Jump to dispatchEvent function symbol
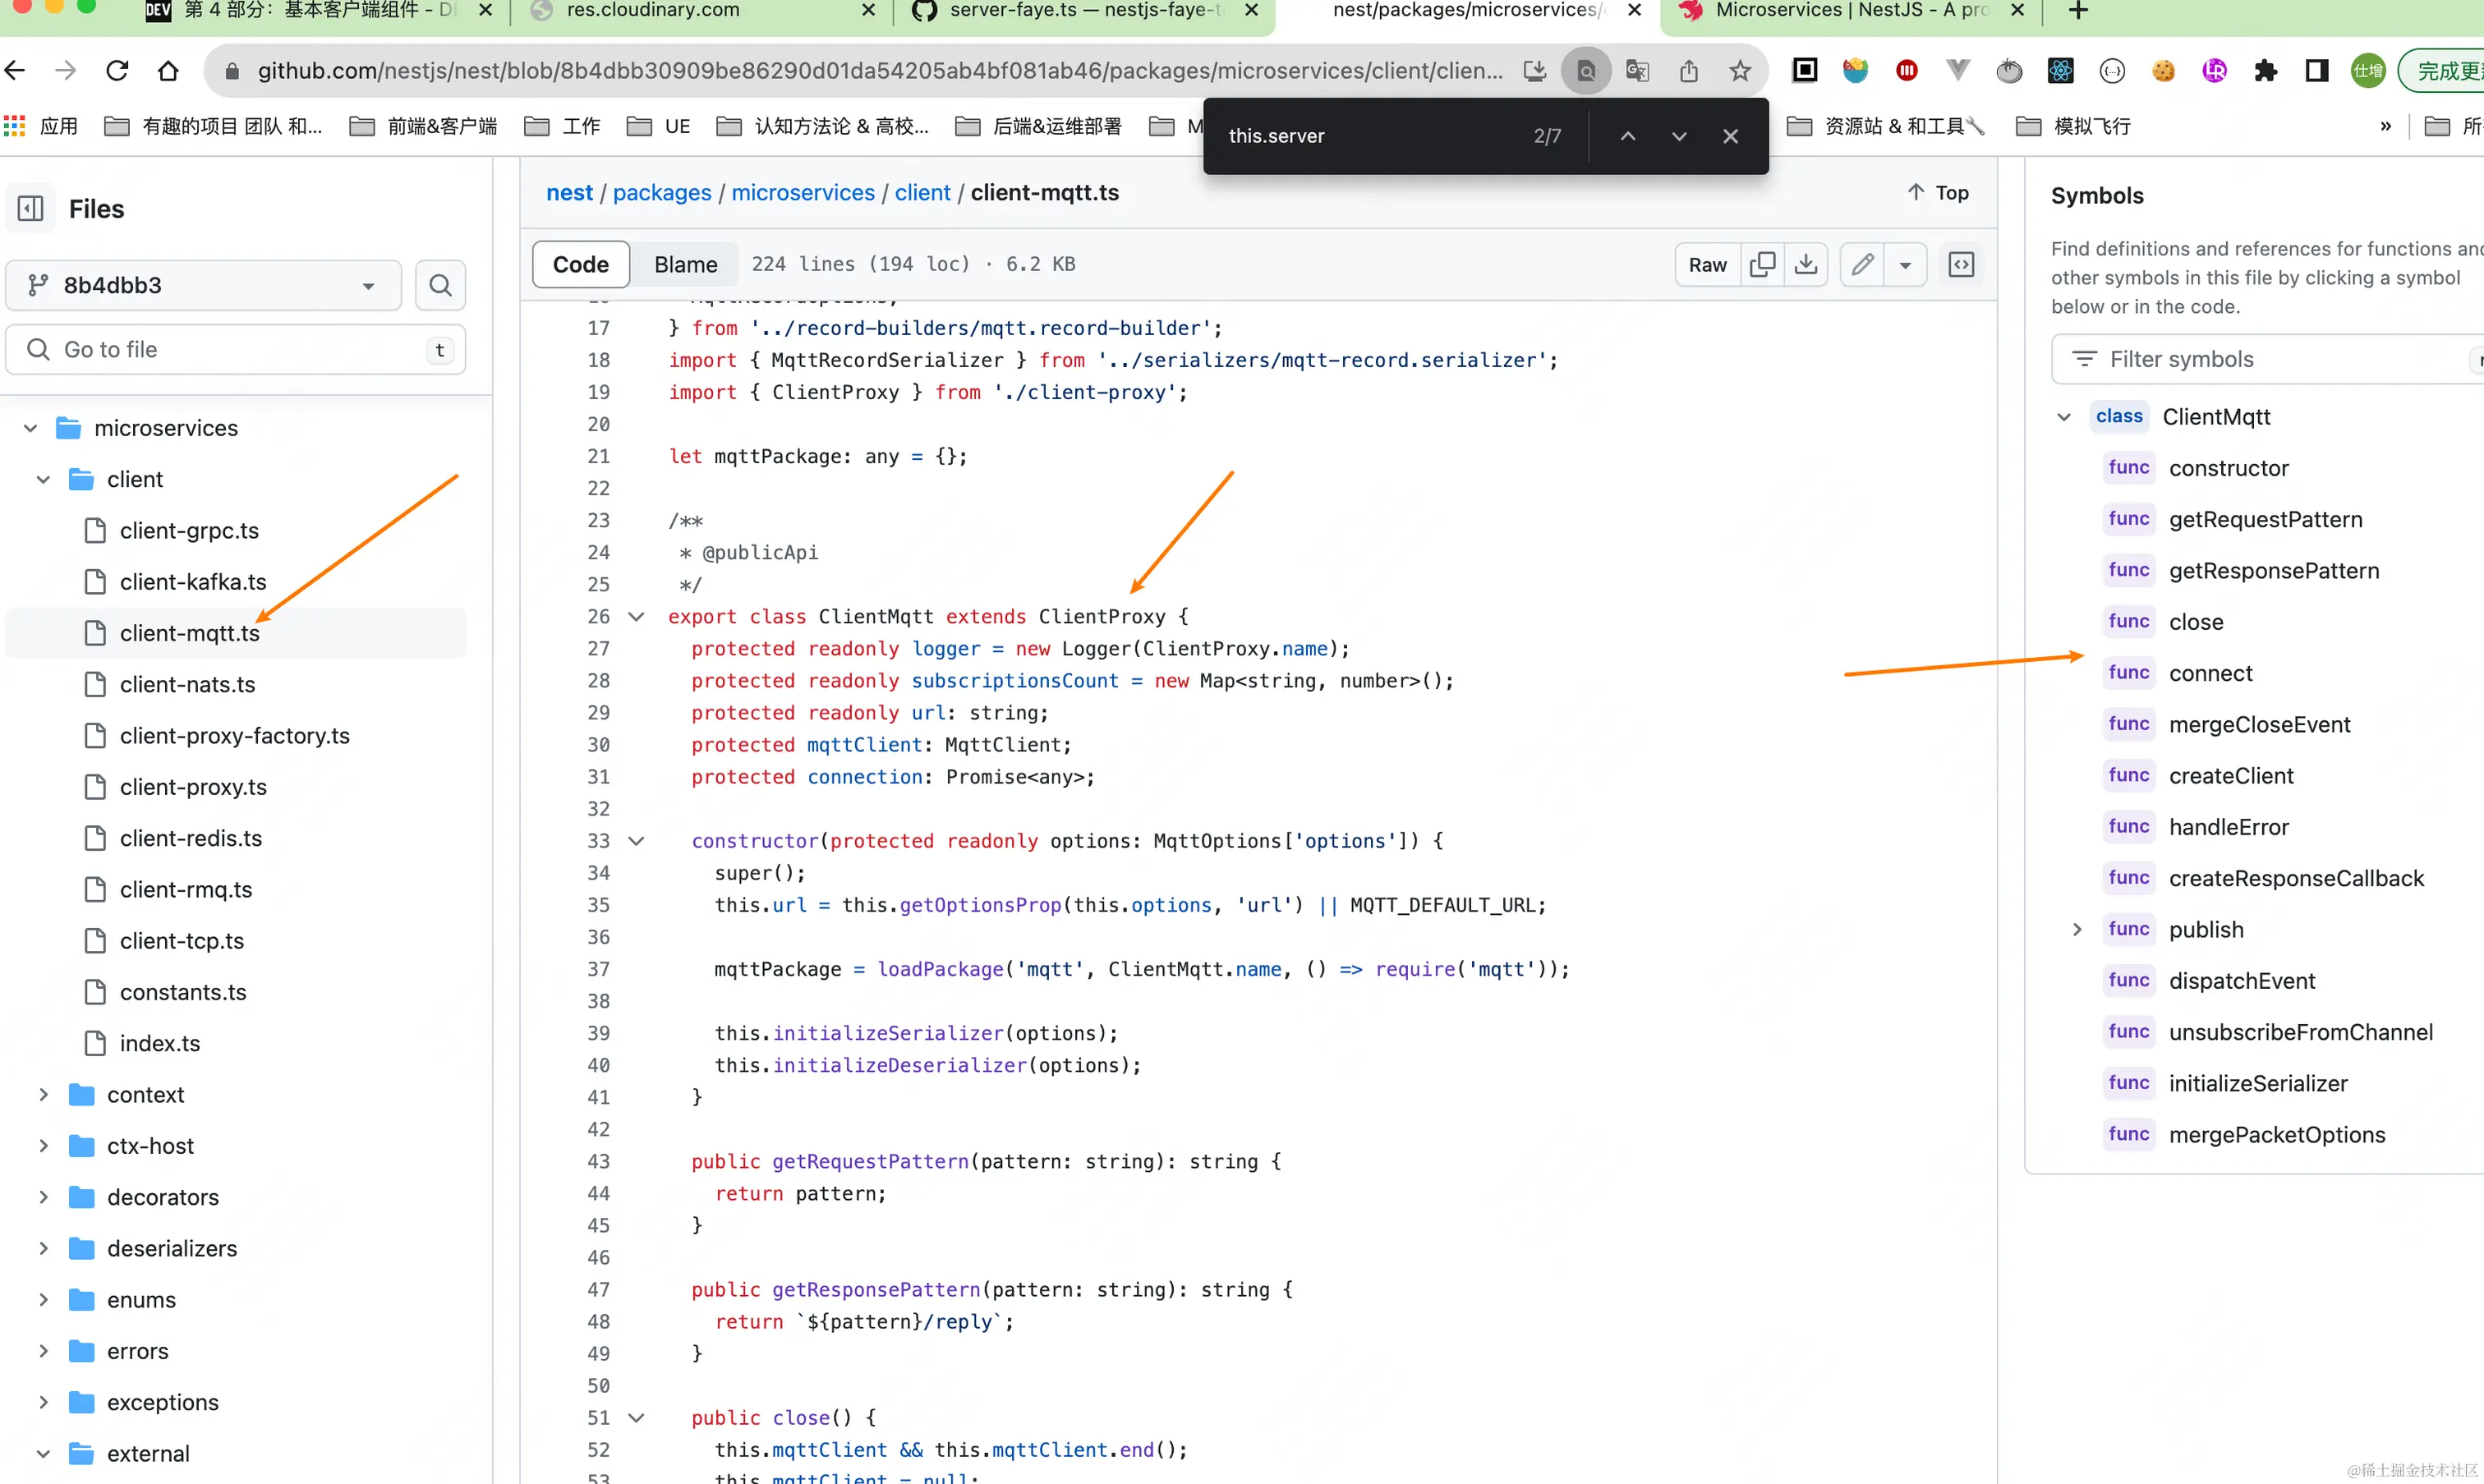Viewport: 2484px width, 1484px height. point(2242,981)
